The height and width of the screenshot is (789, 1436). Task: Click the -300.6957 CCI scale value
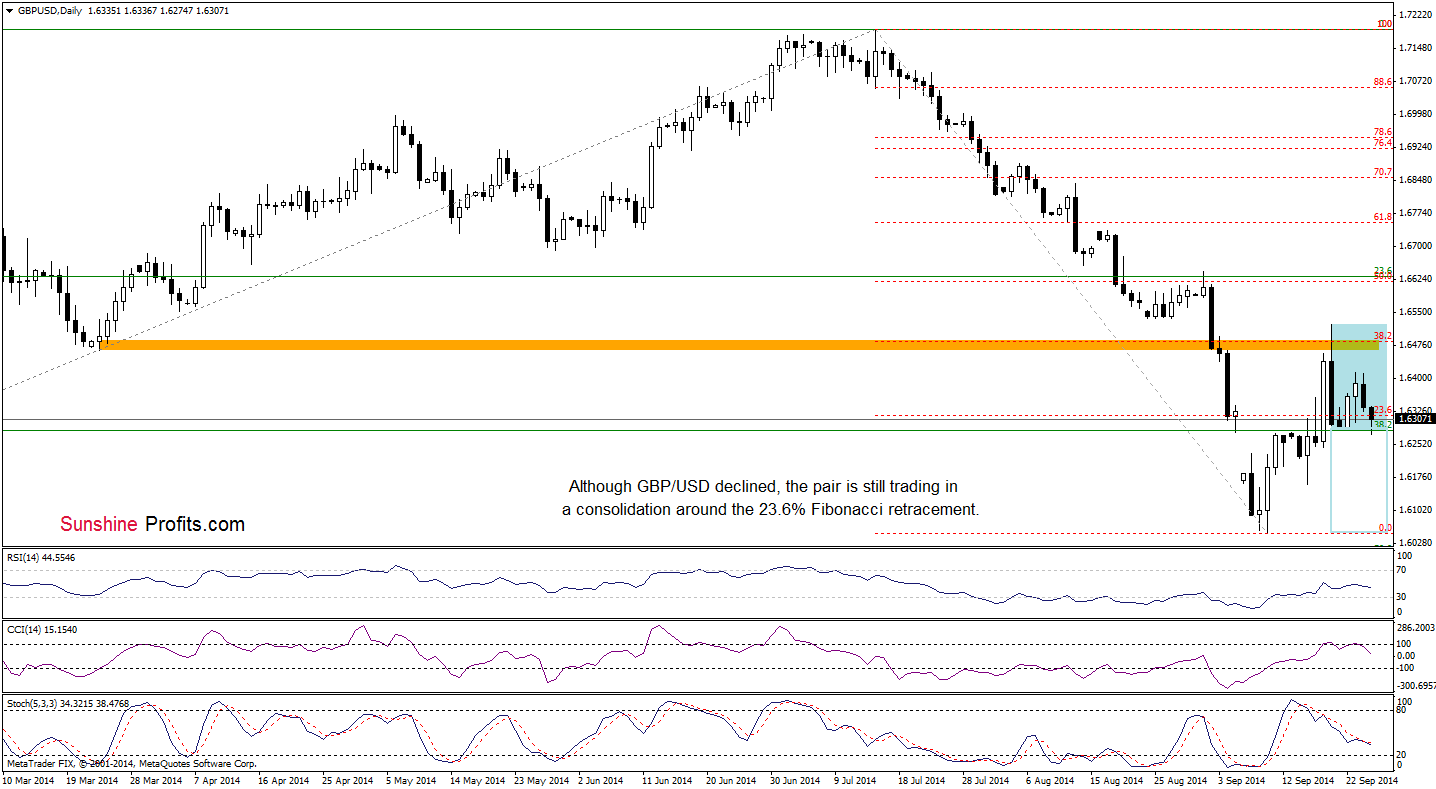[x=1416, y=686]
